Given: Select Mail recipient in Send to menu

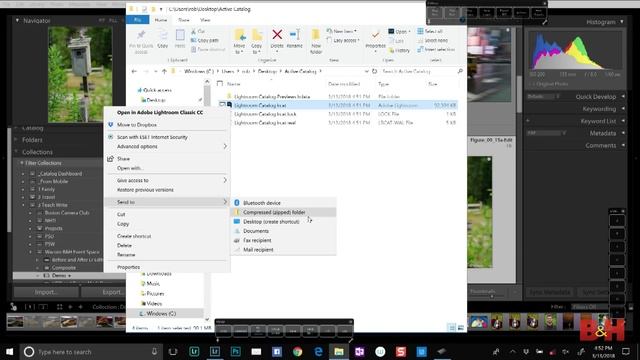Looking at the screenshot, I should (x=283, y=250).
